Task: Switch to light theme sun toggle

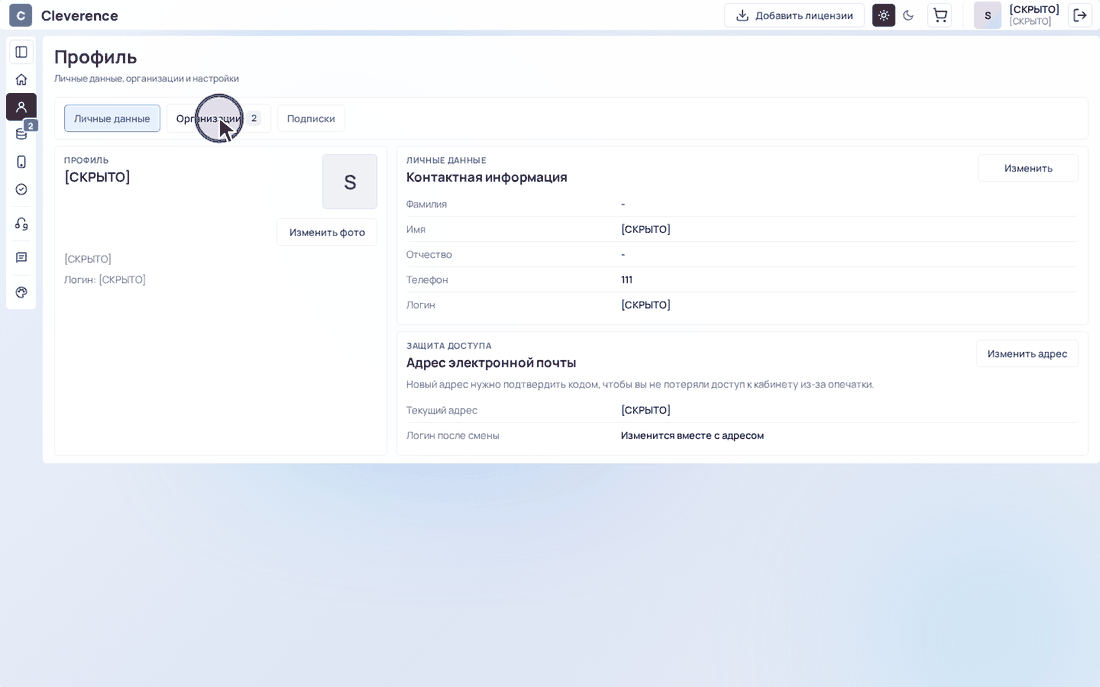Action: click(883, 15)
